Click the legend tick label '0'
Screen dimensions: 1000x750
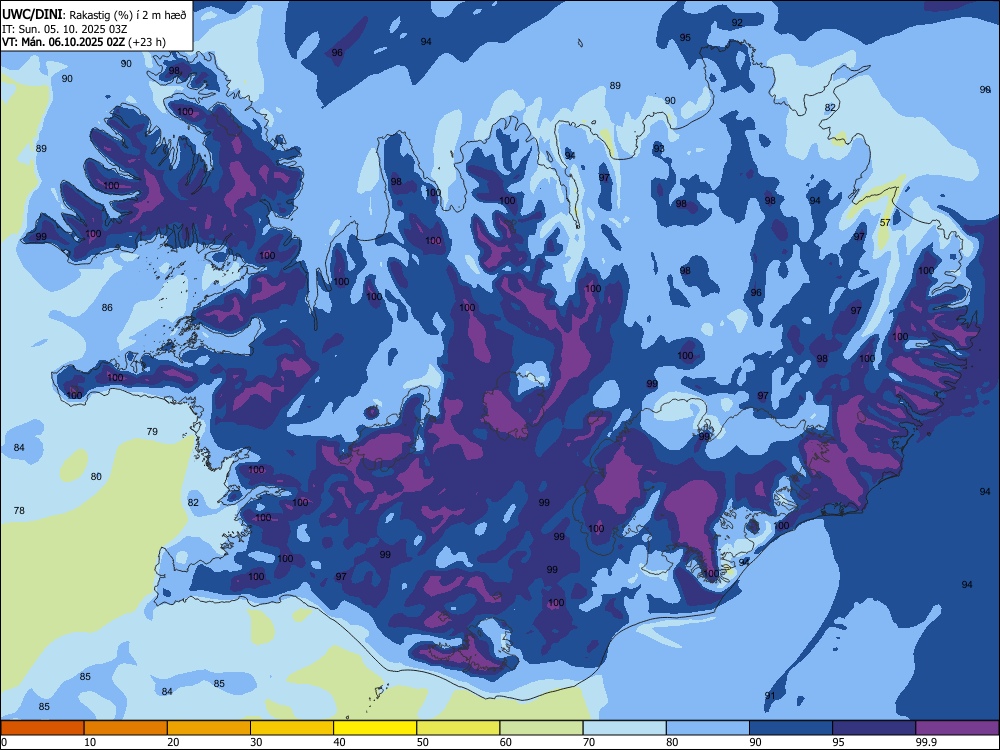click(4, 742)
